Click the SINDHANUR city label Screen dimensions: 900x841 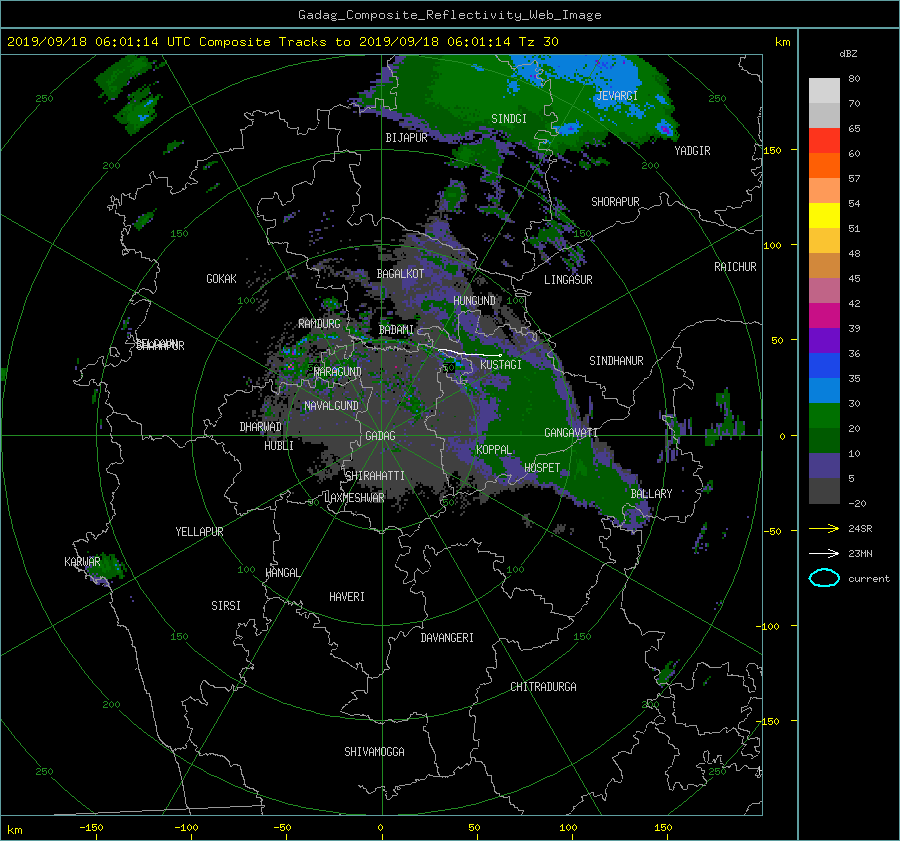coord(616,361)
